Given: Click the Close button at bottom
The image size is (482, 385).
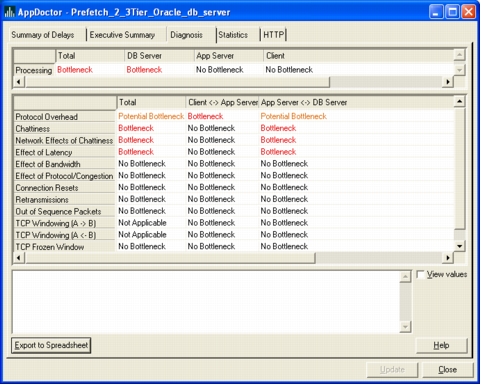Looking at the screenshot, I should (447, 370).
